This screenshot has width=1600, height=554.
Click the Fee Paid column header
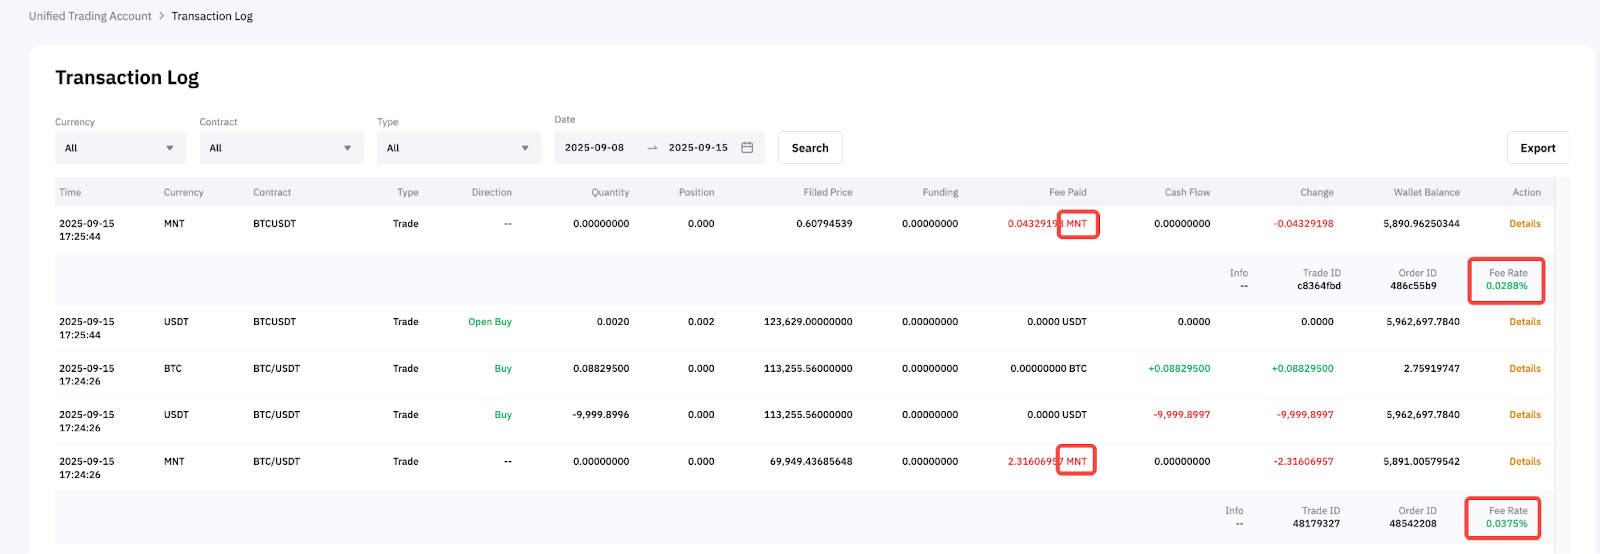point(1067,192)
